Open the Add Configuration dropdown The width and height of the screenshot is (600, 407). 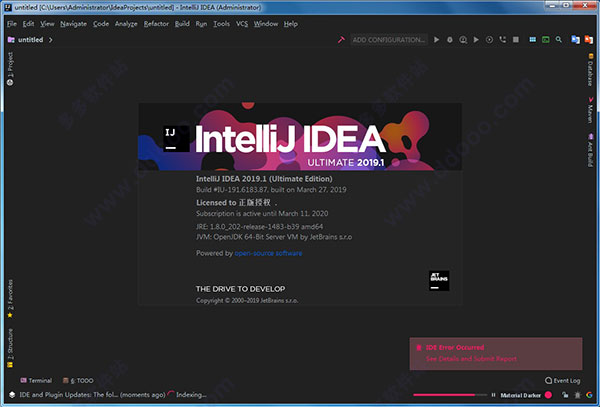pos(388,40)
